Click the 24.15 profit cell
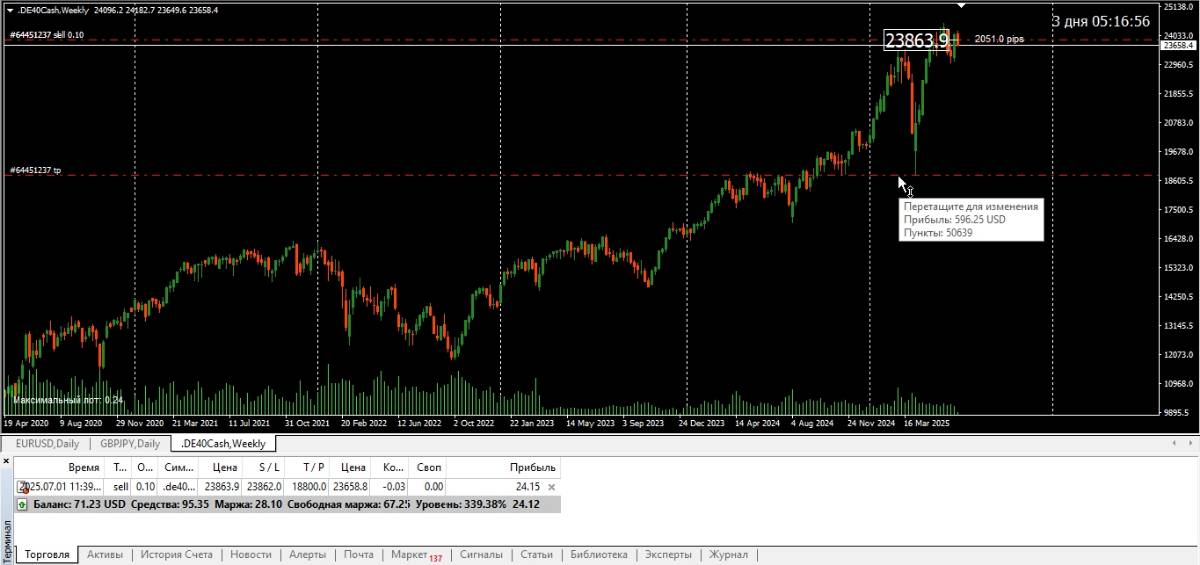This screenshot has width=1200, height=565. click(x=527, y=487)
